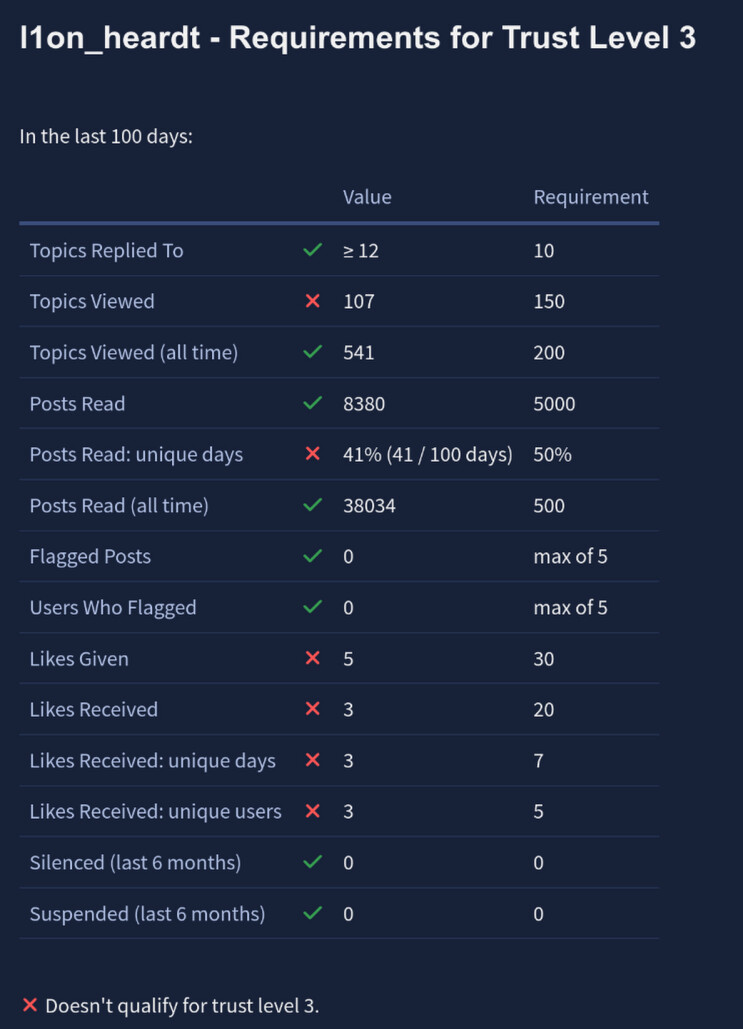Viewport: 743px width, 1029px height.
Task: Click the green checkmark beside Silenced (last 6 months)
Action: tap(312, 863)
